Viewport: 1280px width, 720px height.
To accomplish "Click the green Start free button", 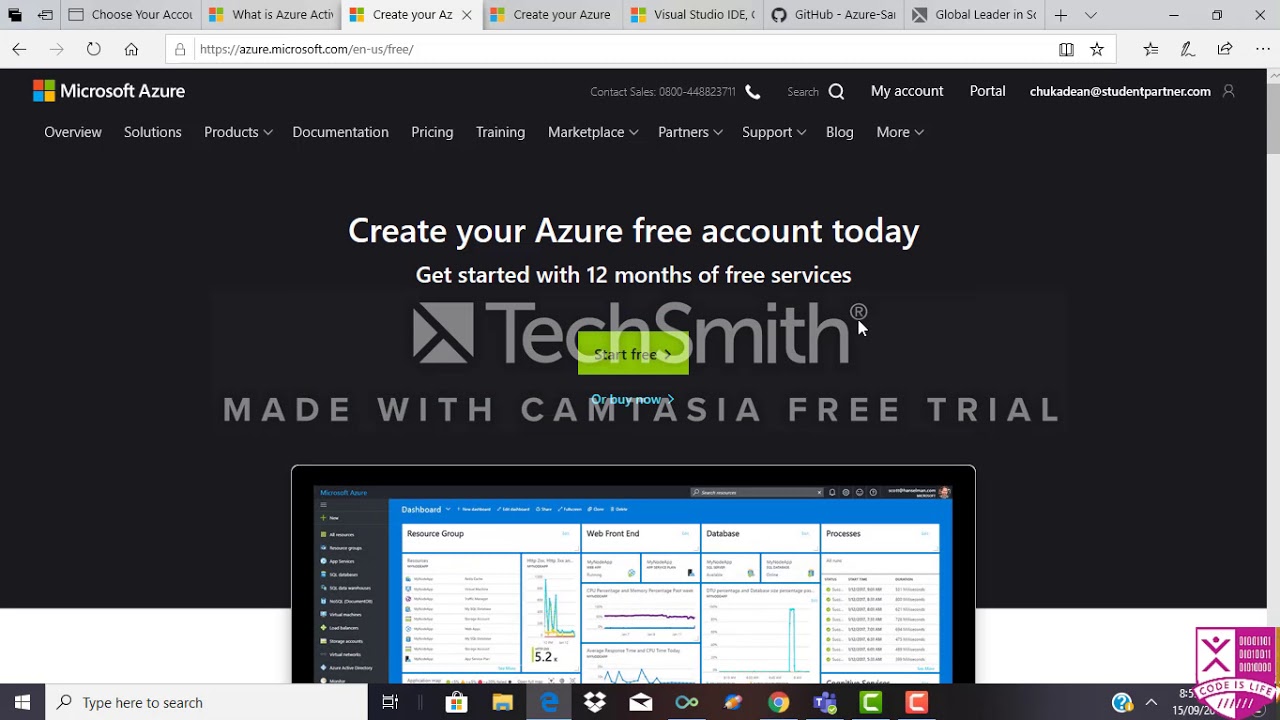I will click(x=633, y=354).
